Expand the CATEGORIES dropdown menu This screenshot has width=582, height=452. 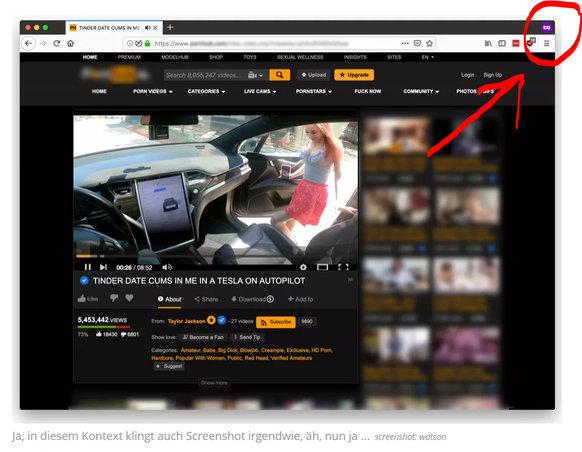206,91
